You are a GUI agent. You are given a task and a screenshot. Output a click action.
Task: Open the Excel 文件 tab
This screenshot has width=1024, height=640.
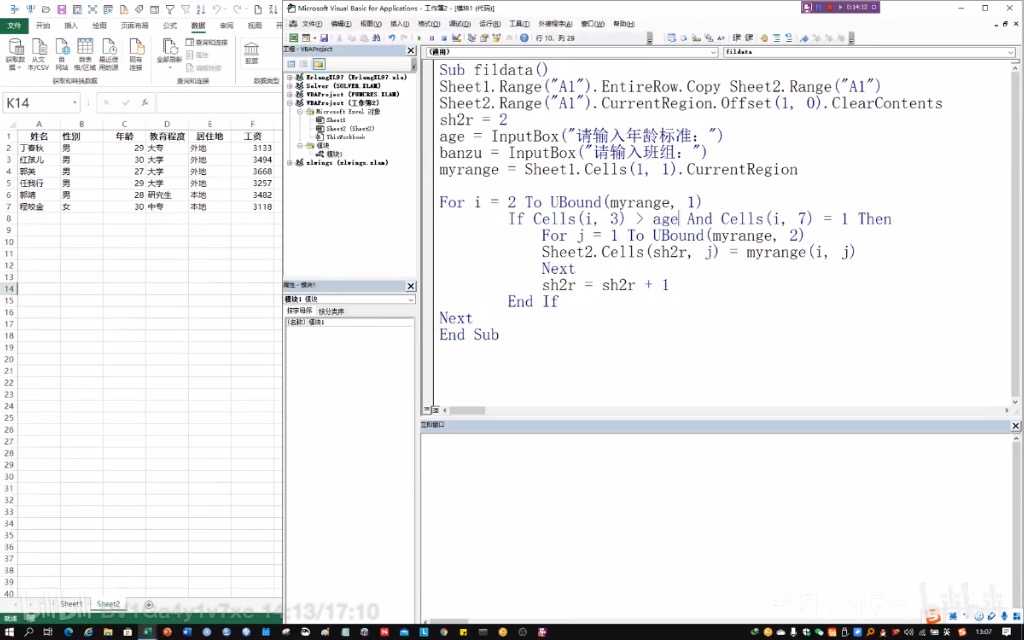pyautogui.click(x=14, y=25)
